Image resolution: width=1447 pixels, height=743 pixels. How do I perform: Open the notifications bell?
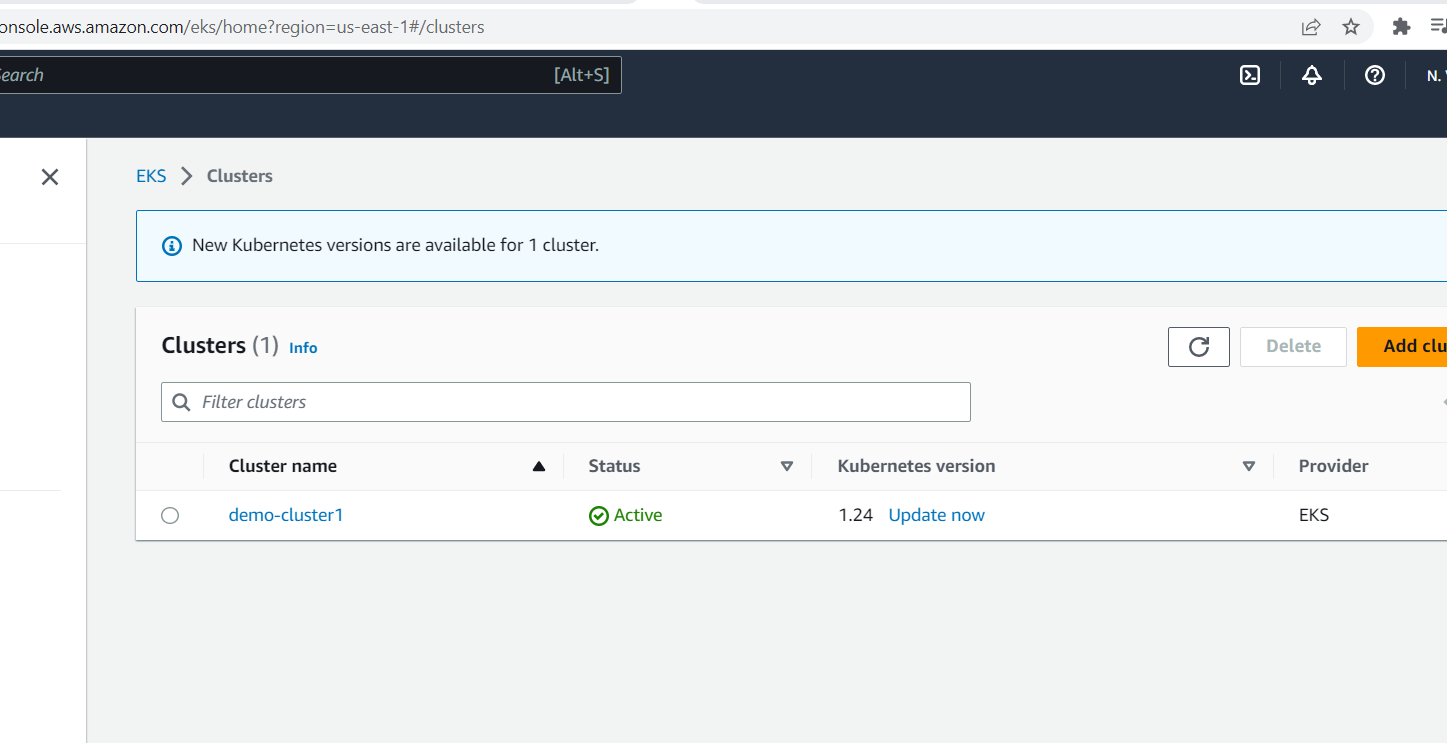[1312, 75]
